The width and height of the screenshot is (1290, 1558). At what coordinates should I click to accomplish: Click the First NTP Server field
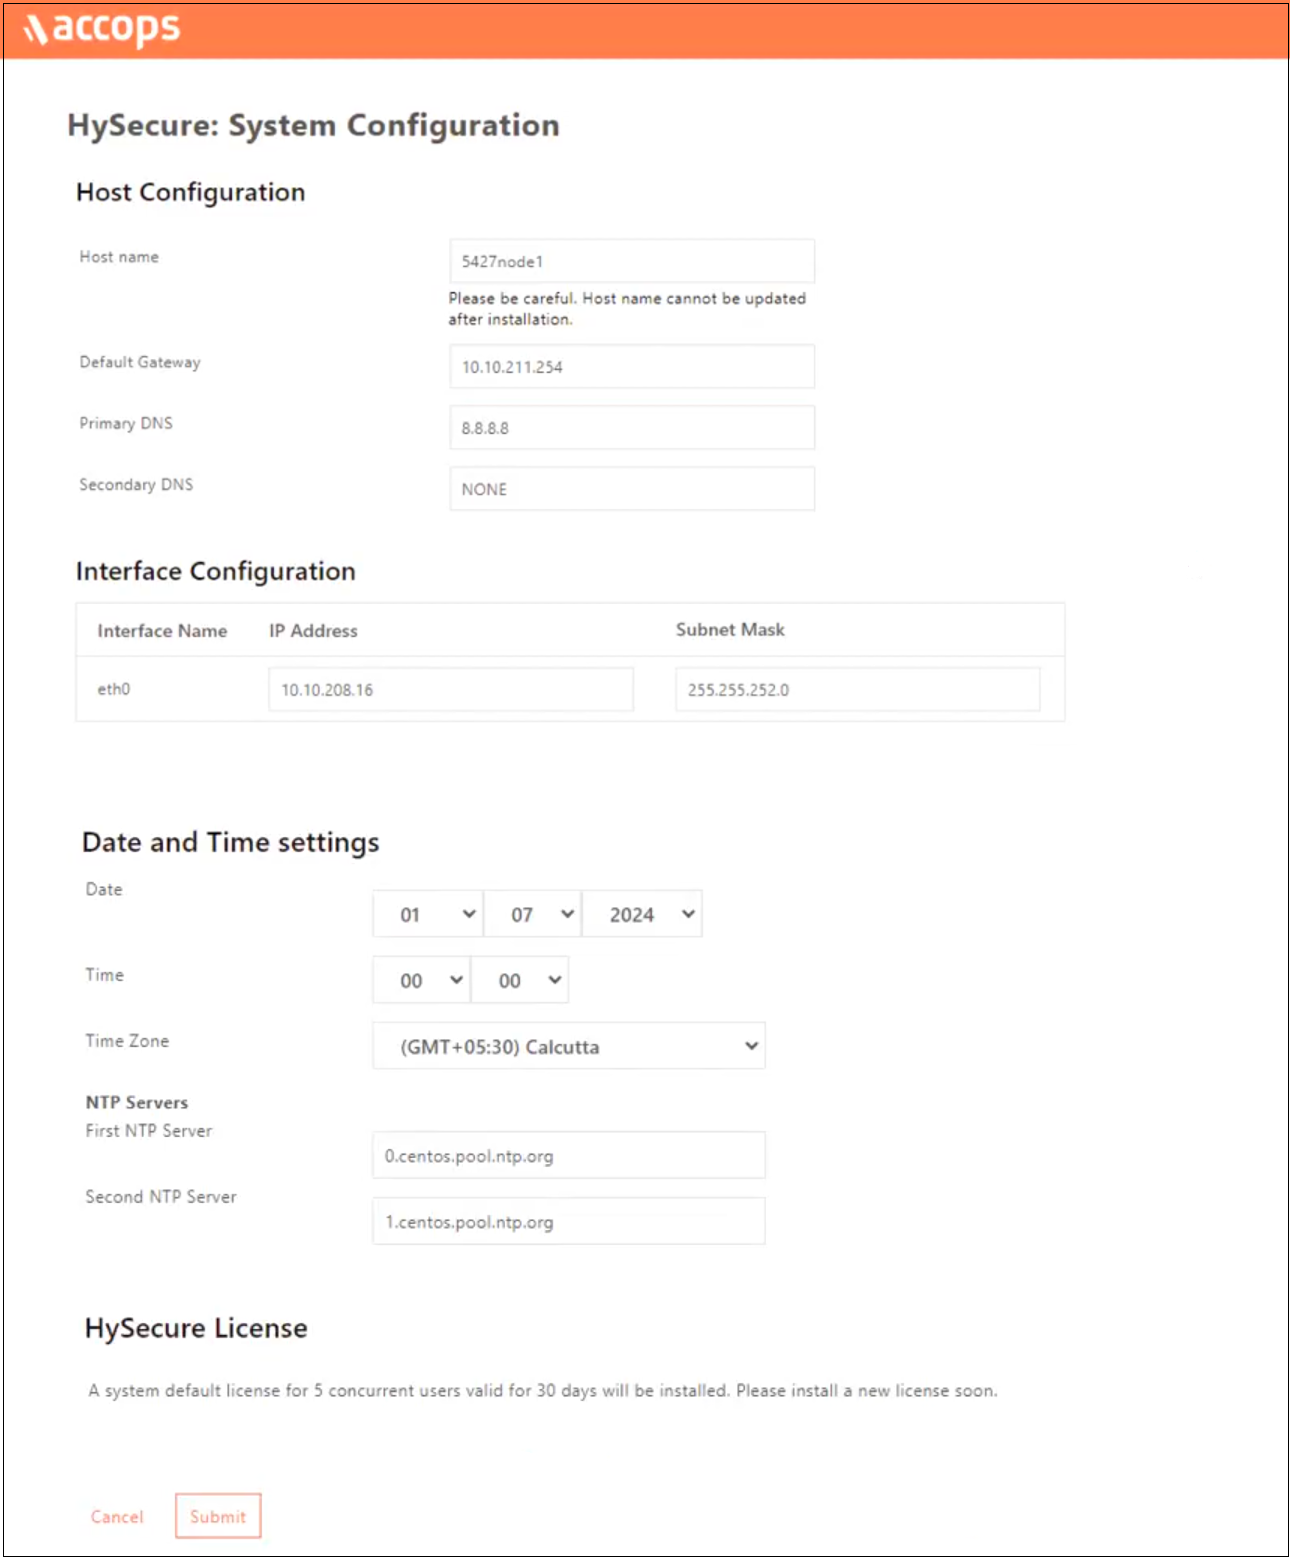click(x=568, y=1156)
